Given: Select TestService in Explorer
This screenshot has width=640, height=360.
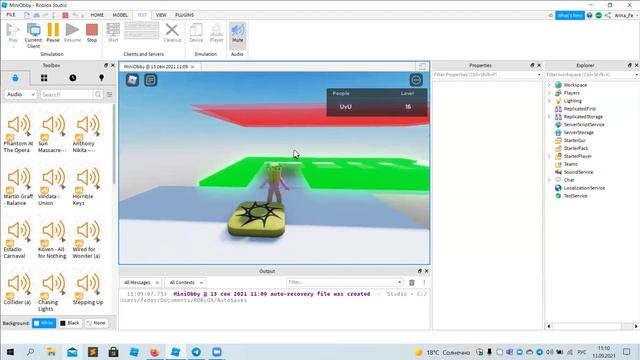Looking at the screenshot, I should click(576, 196).
